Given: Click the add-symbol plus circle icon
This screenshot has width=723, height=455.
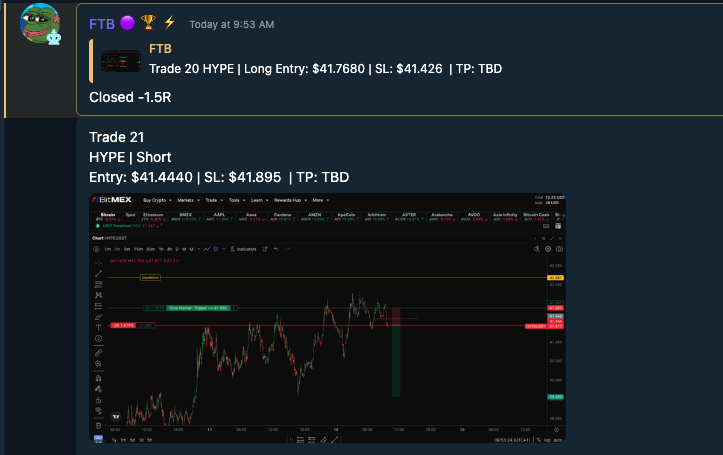Looking at the screenshot, I should click(x=96, y=249).
